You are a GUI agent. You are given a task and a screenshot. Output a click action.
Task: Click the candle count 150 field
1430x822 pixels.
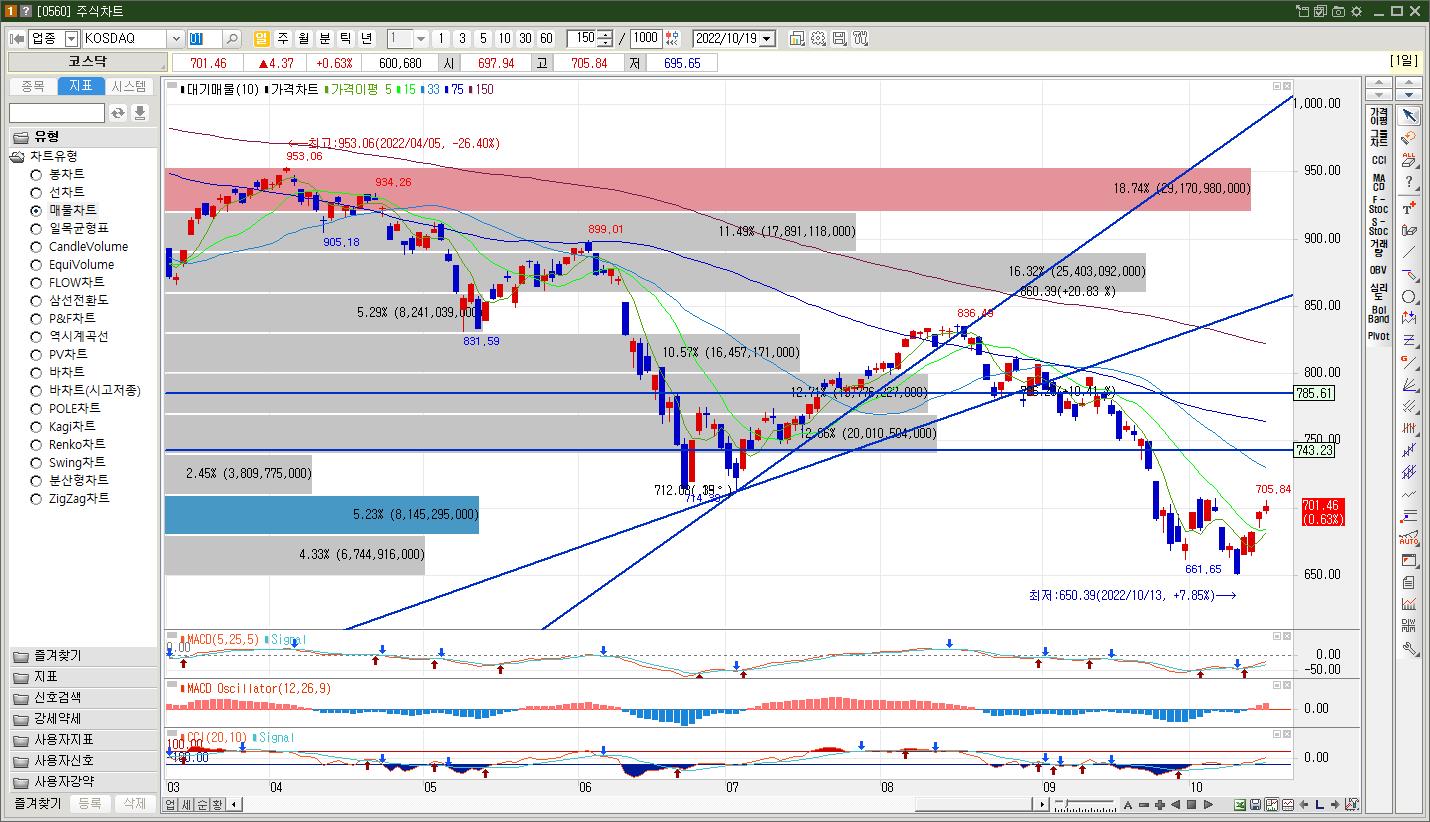(x=582, y=39)
